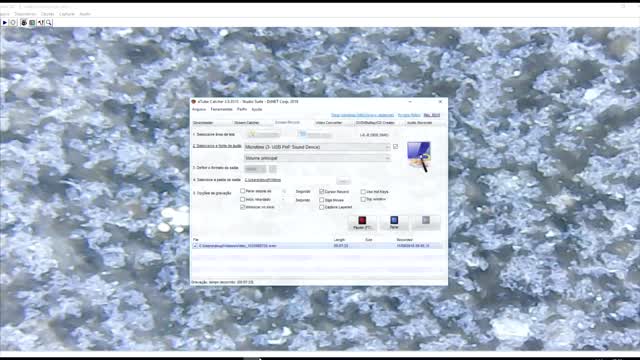Switch to the Video Converter tab
The image size is (640, 360).
point(329,122)
